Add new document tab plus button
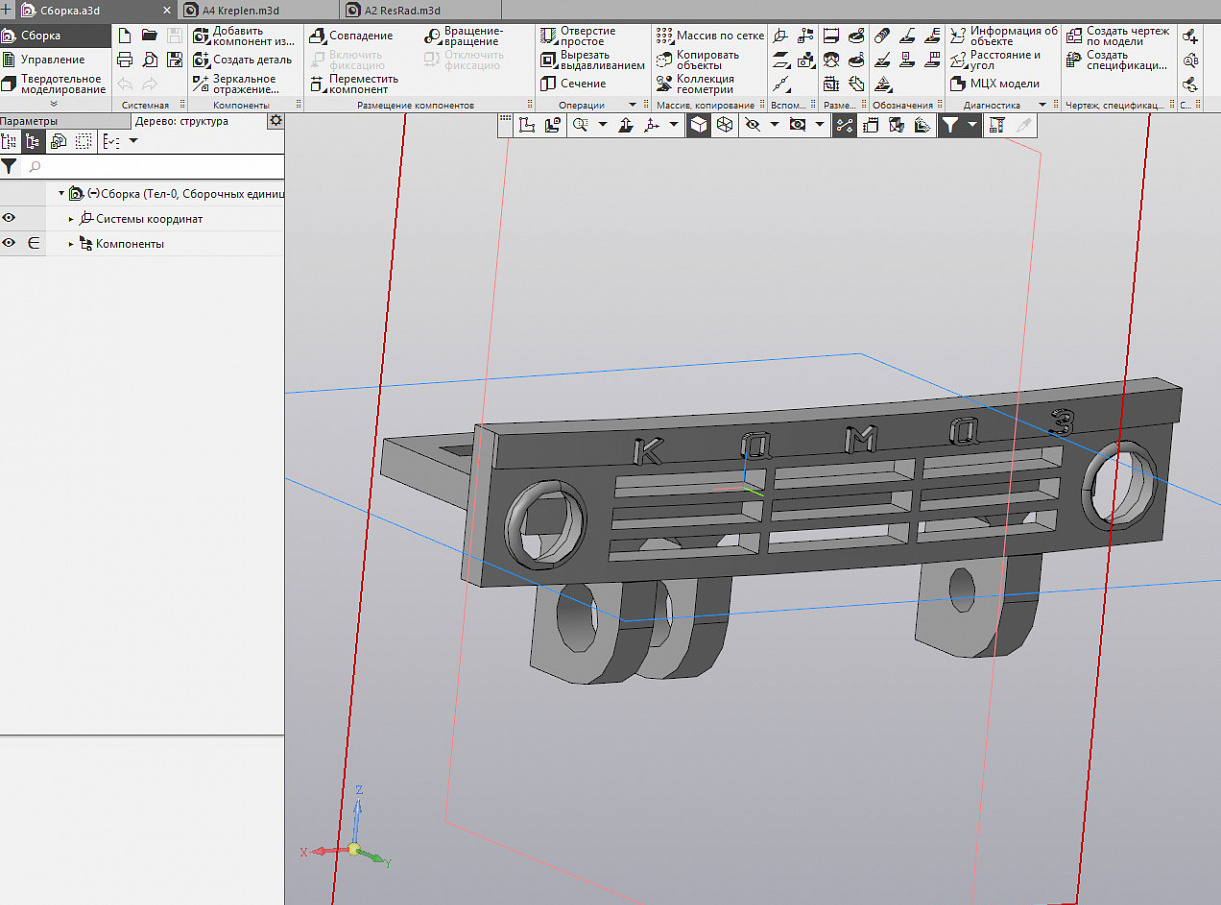The height and width of the screenshot is (905, 1221). click(6, 9)
